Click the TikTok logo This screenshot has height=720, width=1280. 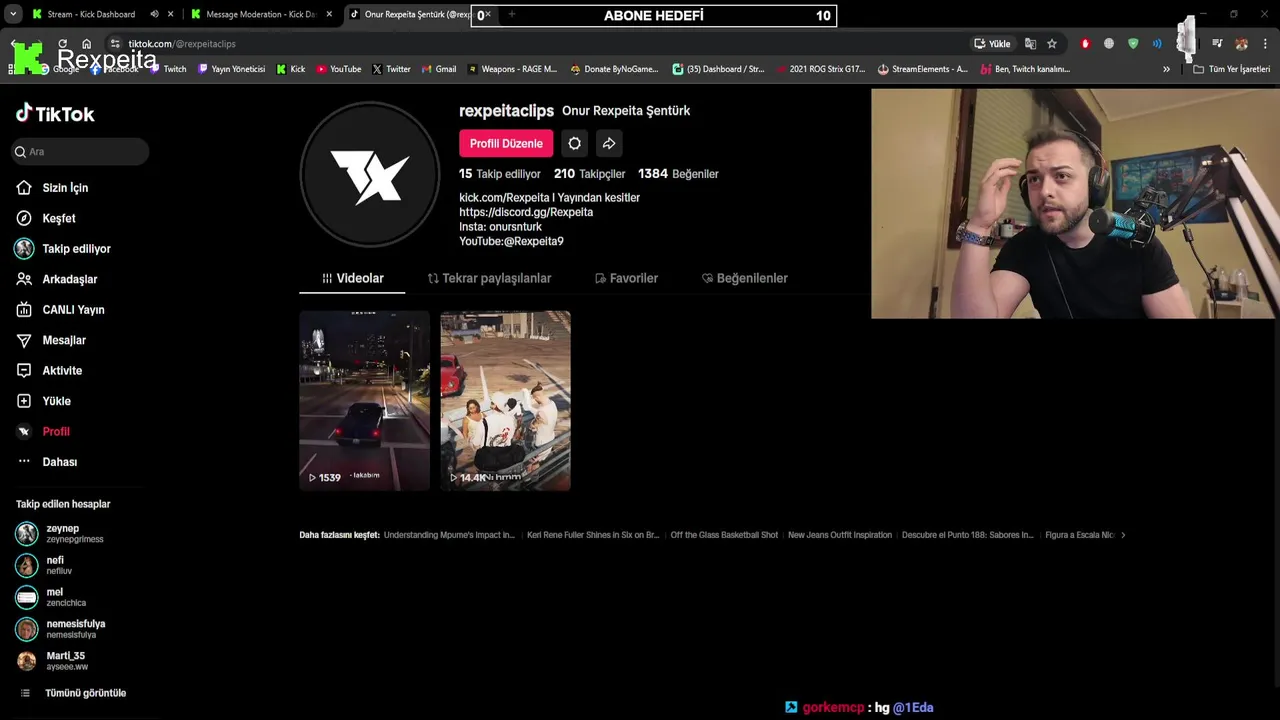click(55, 114)
